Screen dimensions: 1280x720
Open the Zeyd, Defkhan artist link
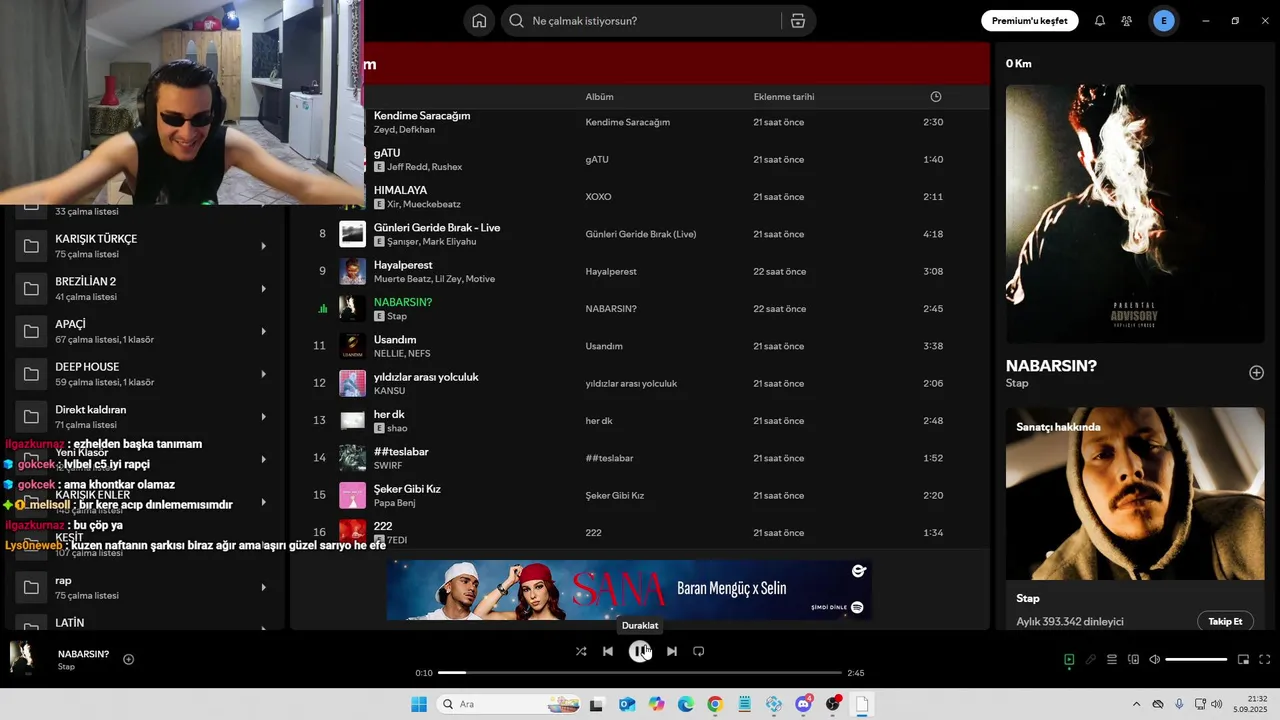[x=404, y=130]
